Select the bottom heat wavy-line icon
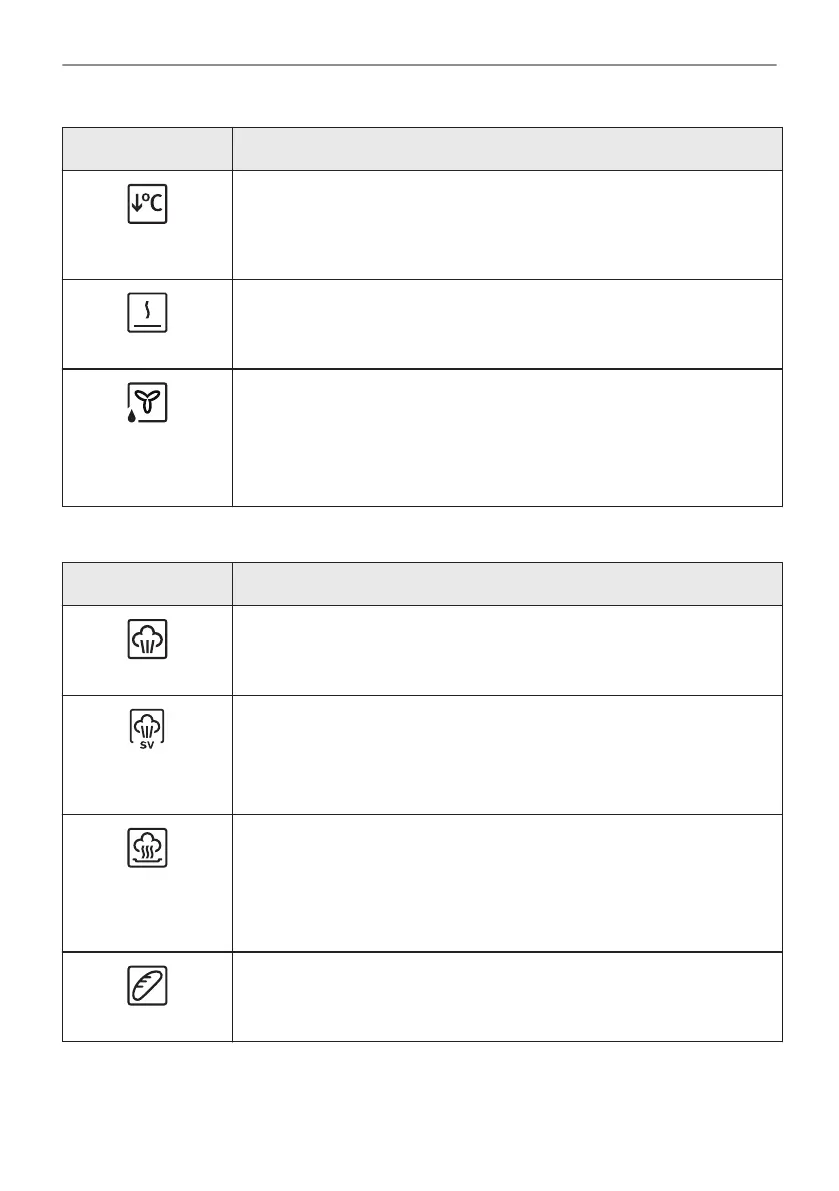839x1191 pixels. [x=147, y=313]
